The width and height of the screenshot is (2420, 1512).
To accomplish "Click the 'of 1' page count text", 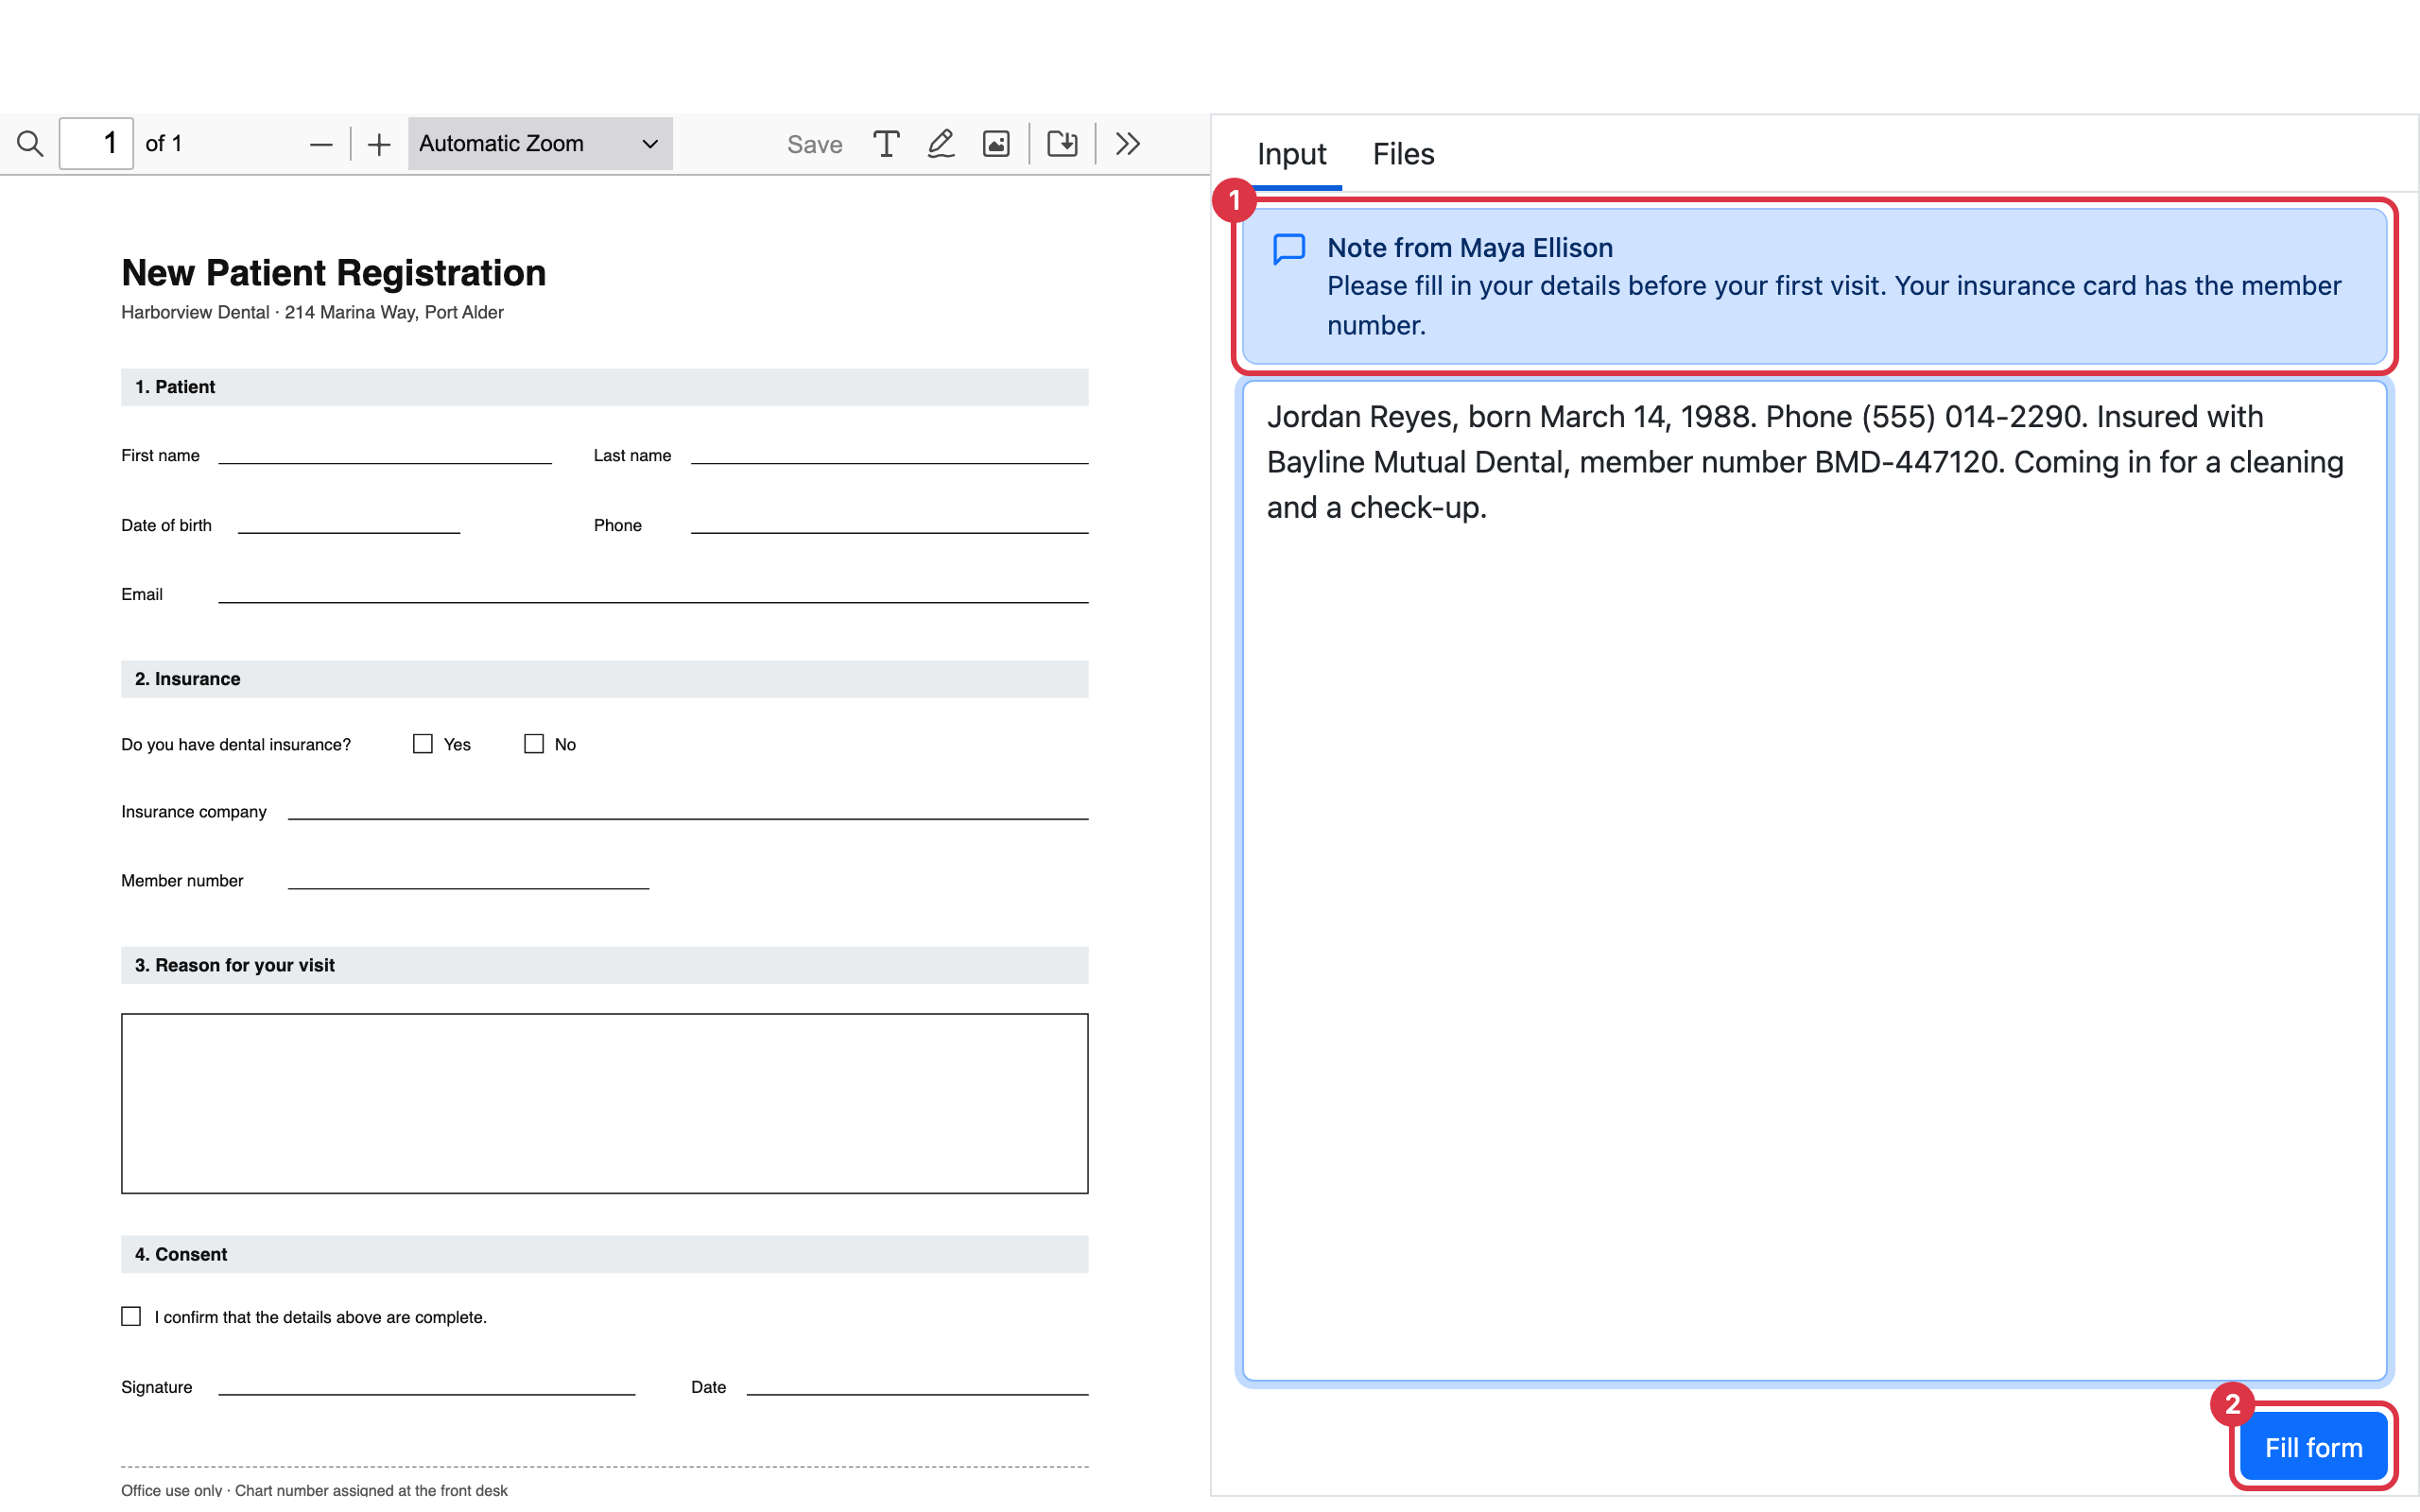I will click(164, 144).
